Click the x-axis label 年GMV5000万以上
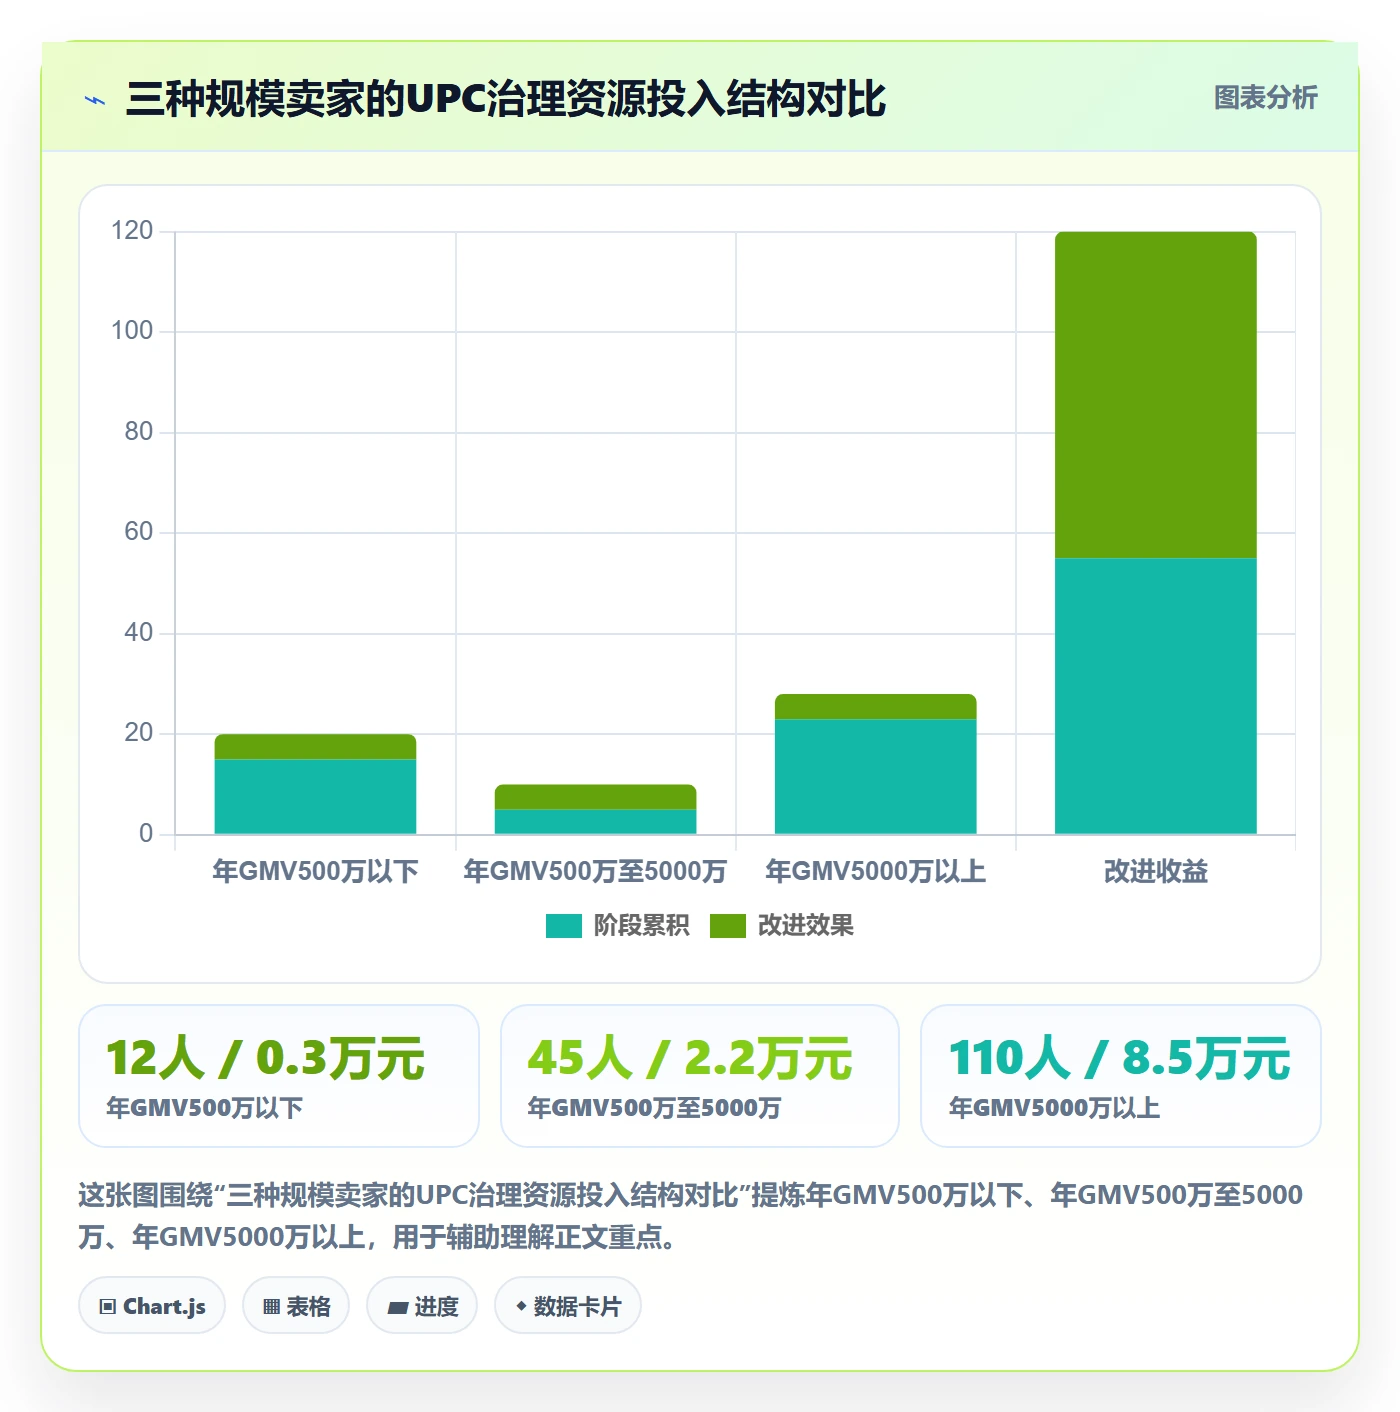 (876, 871)
